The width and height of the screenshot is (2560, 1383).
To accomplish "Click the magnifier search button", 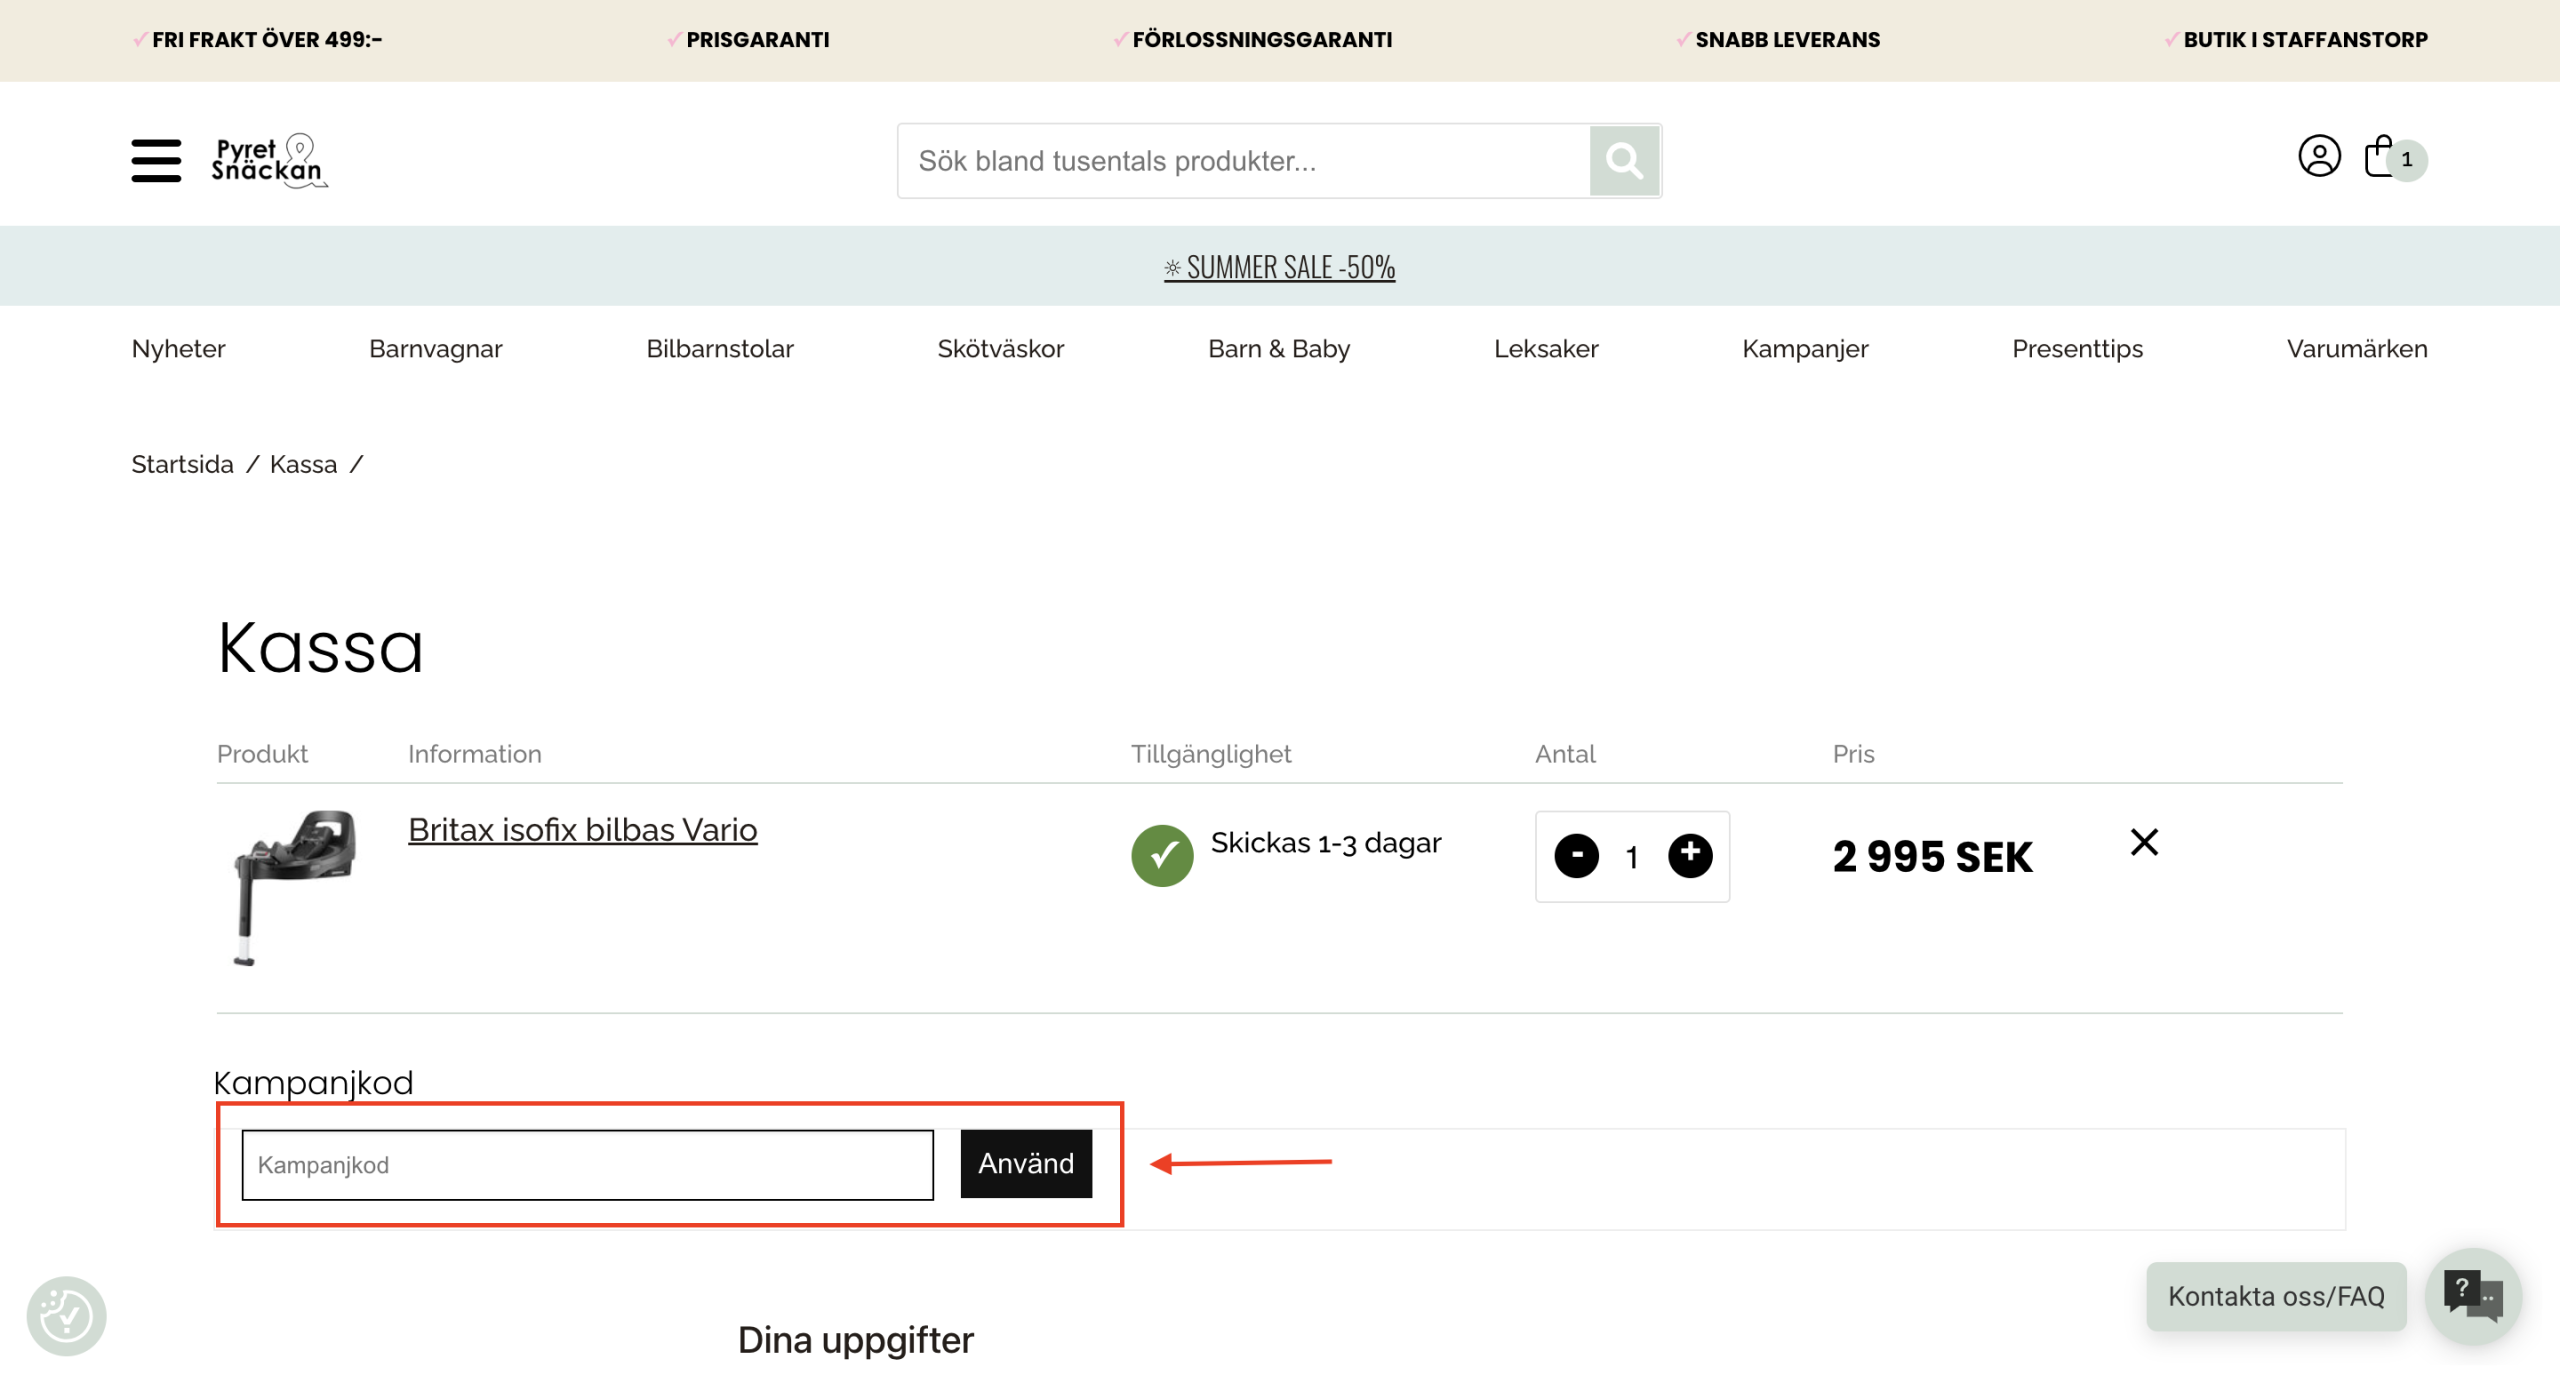I will [x=1624, y=160].
